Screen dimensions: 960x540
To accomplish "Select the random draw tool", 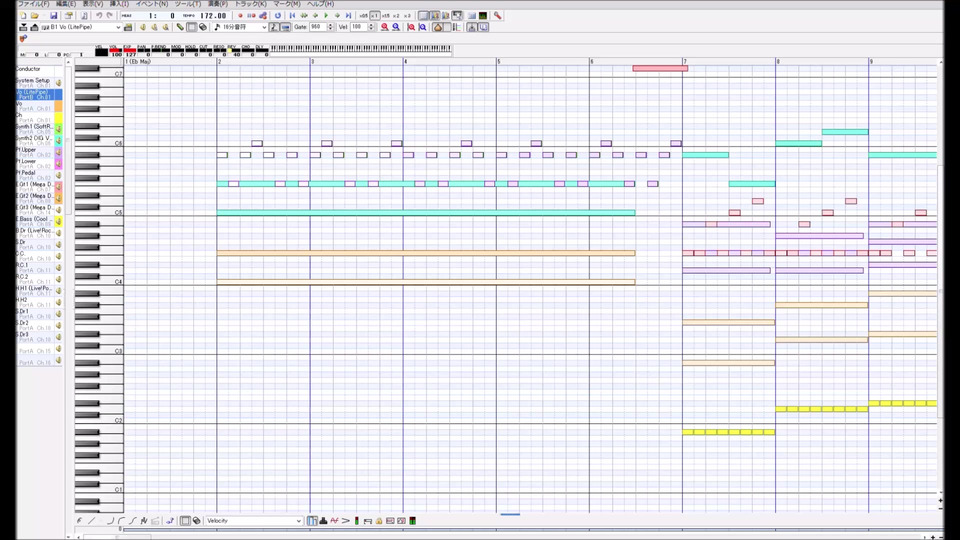I will (143, 520).
